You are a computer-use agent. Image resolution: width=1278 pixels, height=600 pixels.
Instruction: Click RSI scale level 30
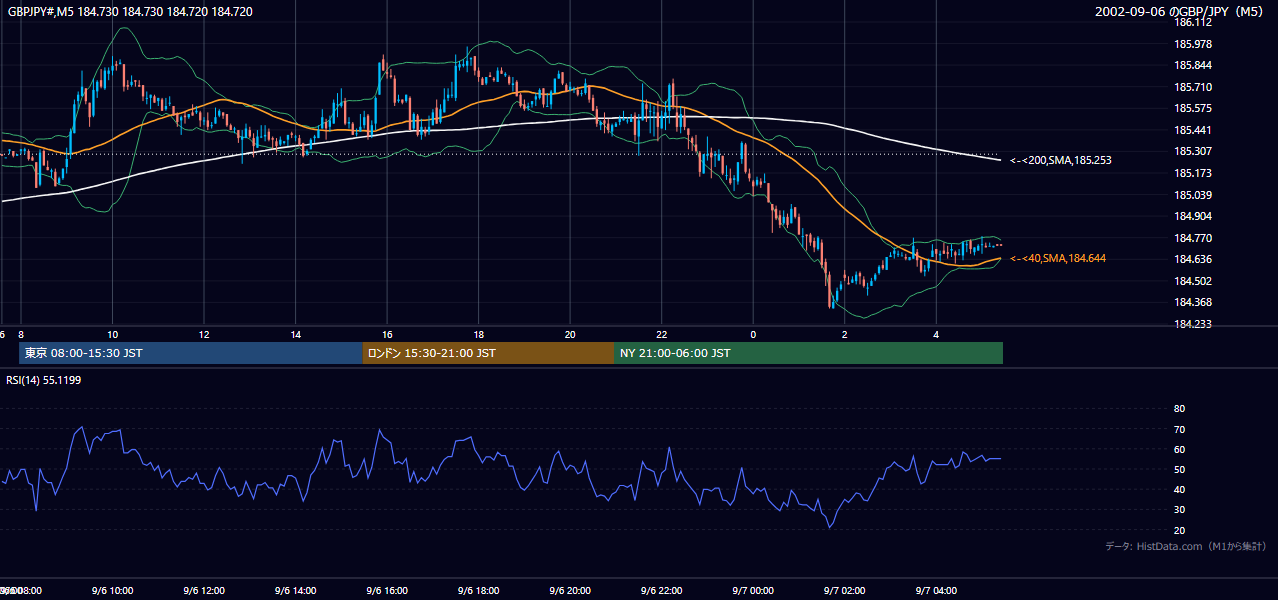point(1179,510)
